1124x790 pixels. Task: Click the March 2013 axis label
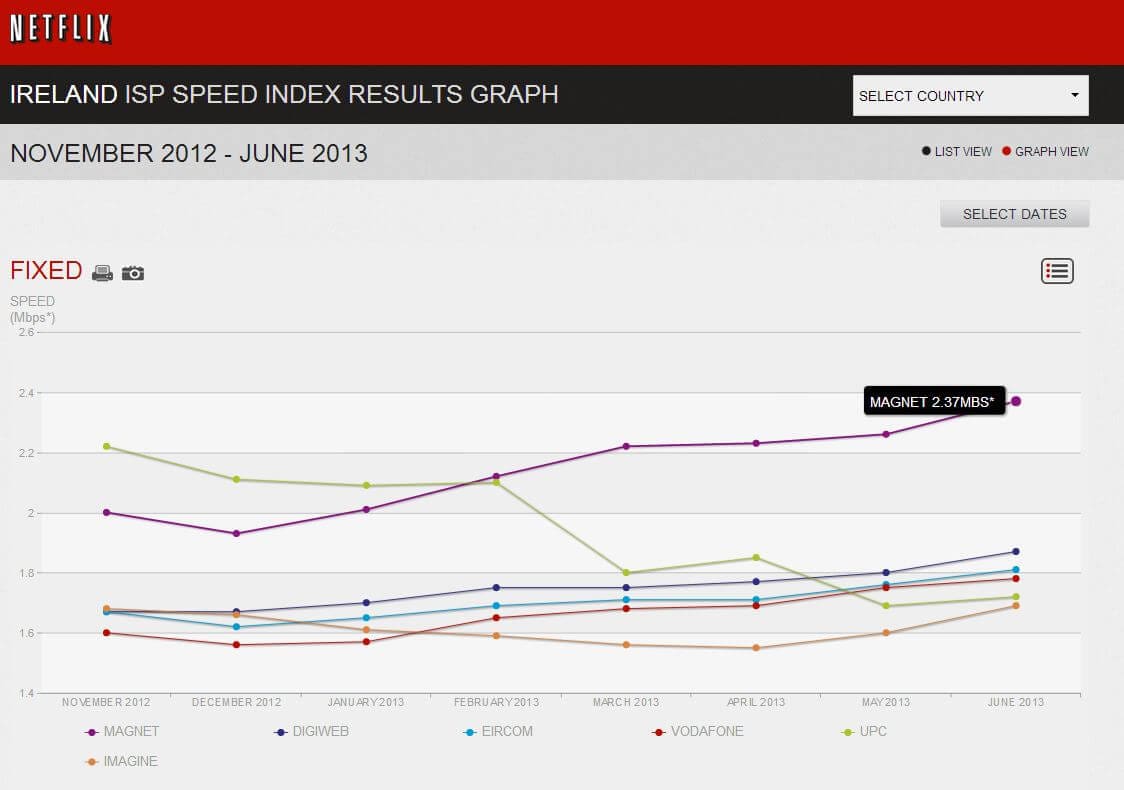tap(626, 703)
